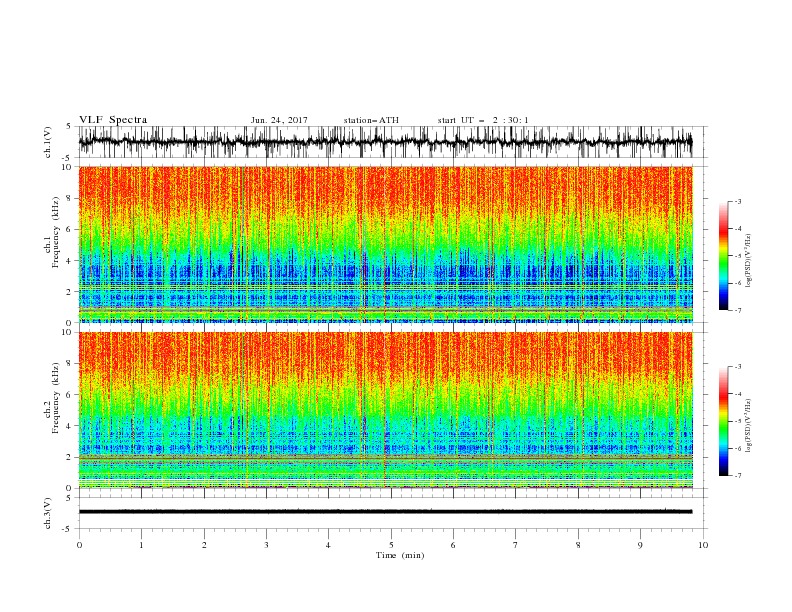Click the time axis tick label "10"
Viewport: 792px width, 612px height.
coord(703,545)
